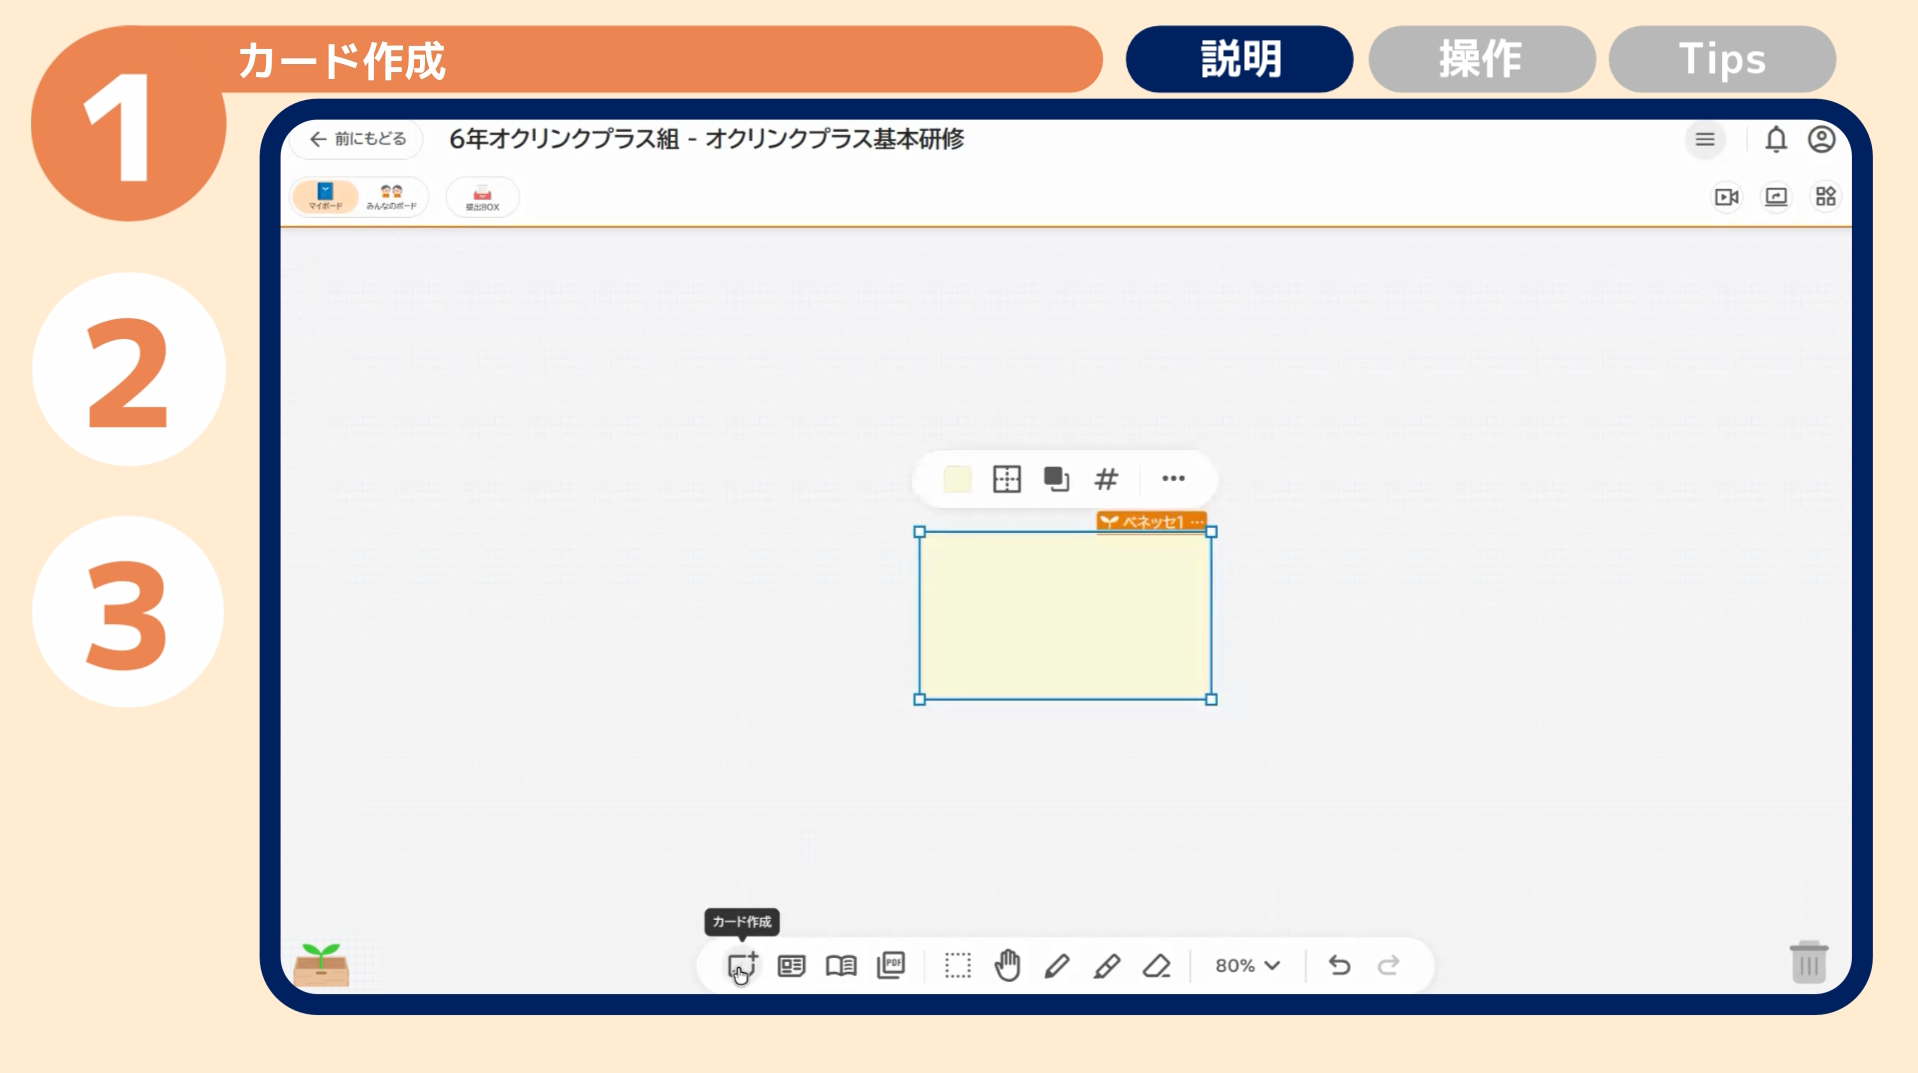Undo the last action
Screen dimensions: 1918x1073
(x=1339, y=966)
